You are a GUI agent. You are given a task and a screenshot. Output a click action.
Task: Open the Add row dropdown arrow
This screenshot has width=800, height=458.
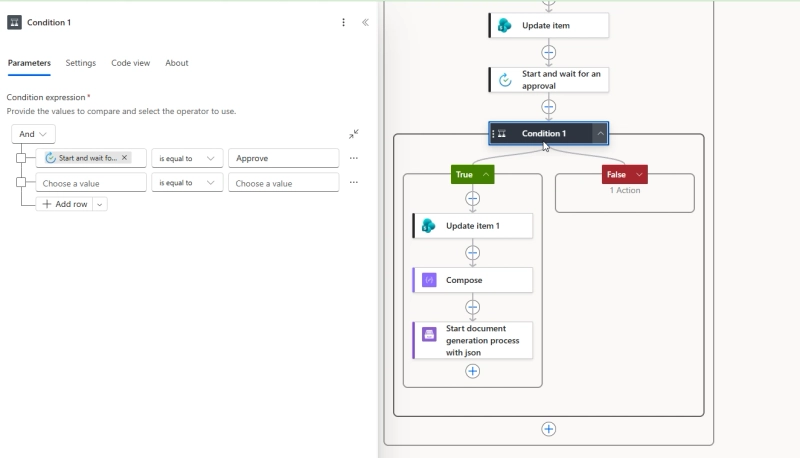click(100, 204)
